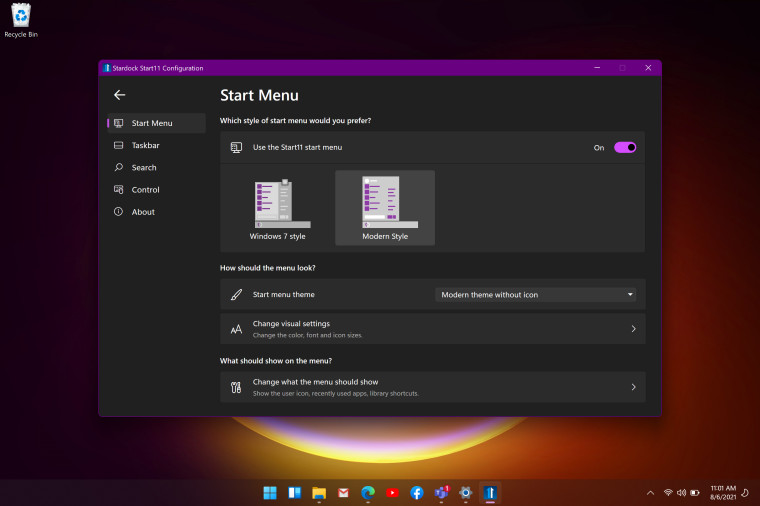Click the moon notification icon in tray

[745, 492]
